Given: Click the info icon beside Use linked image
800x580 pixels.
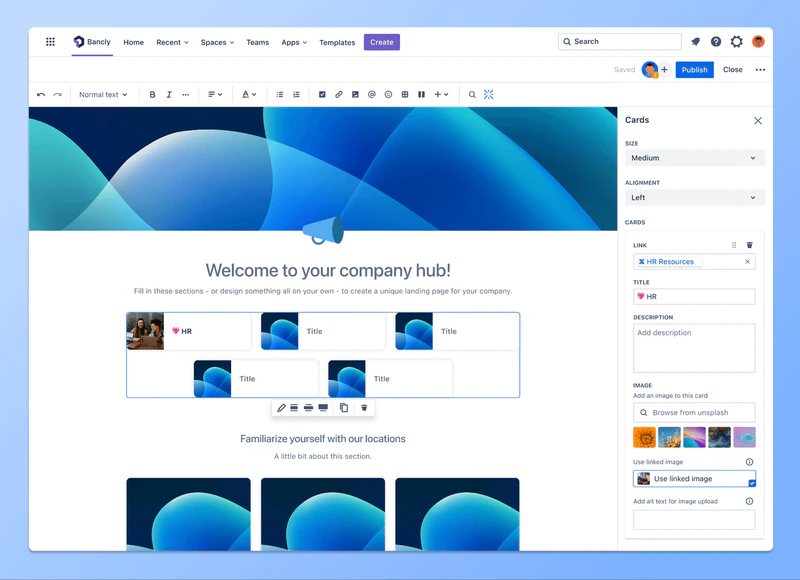Looking at the screenshot, I should point(749,462).
